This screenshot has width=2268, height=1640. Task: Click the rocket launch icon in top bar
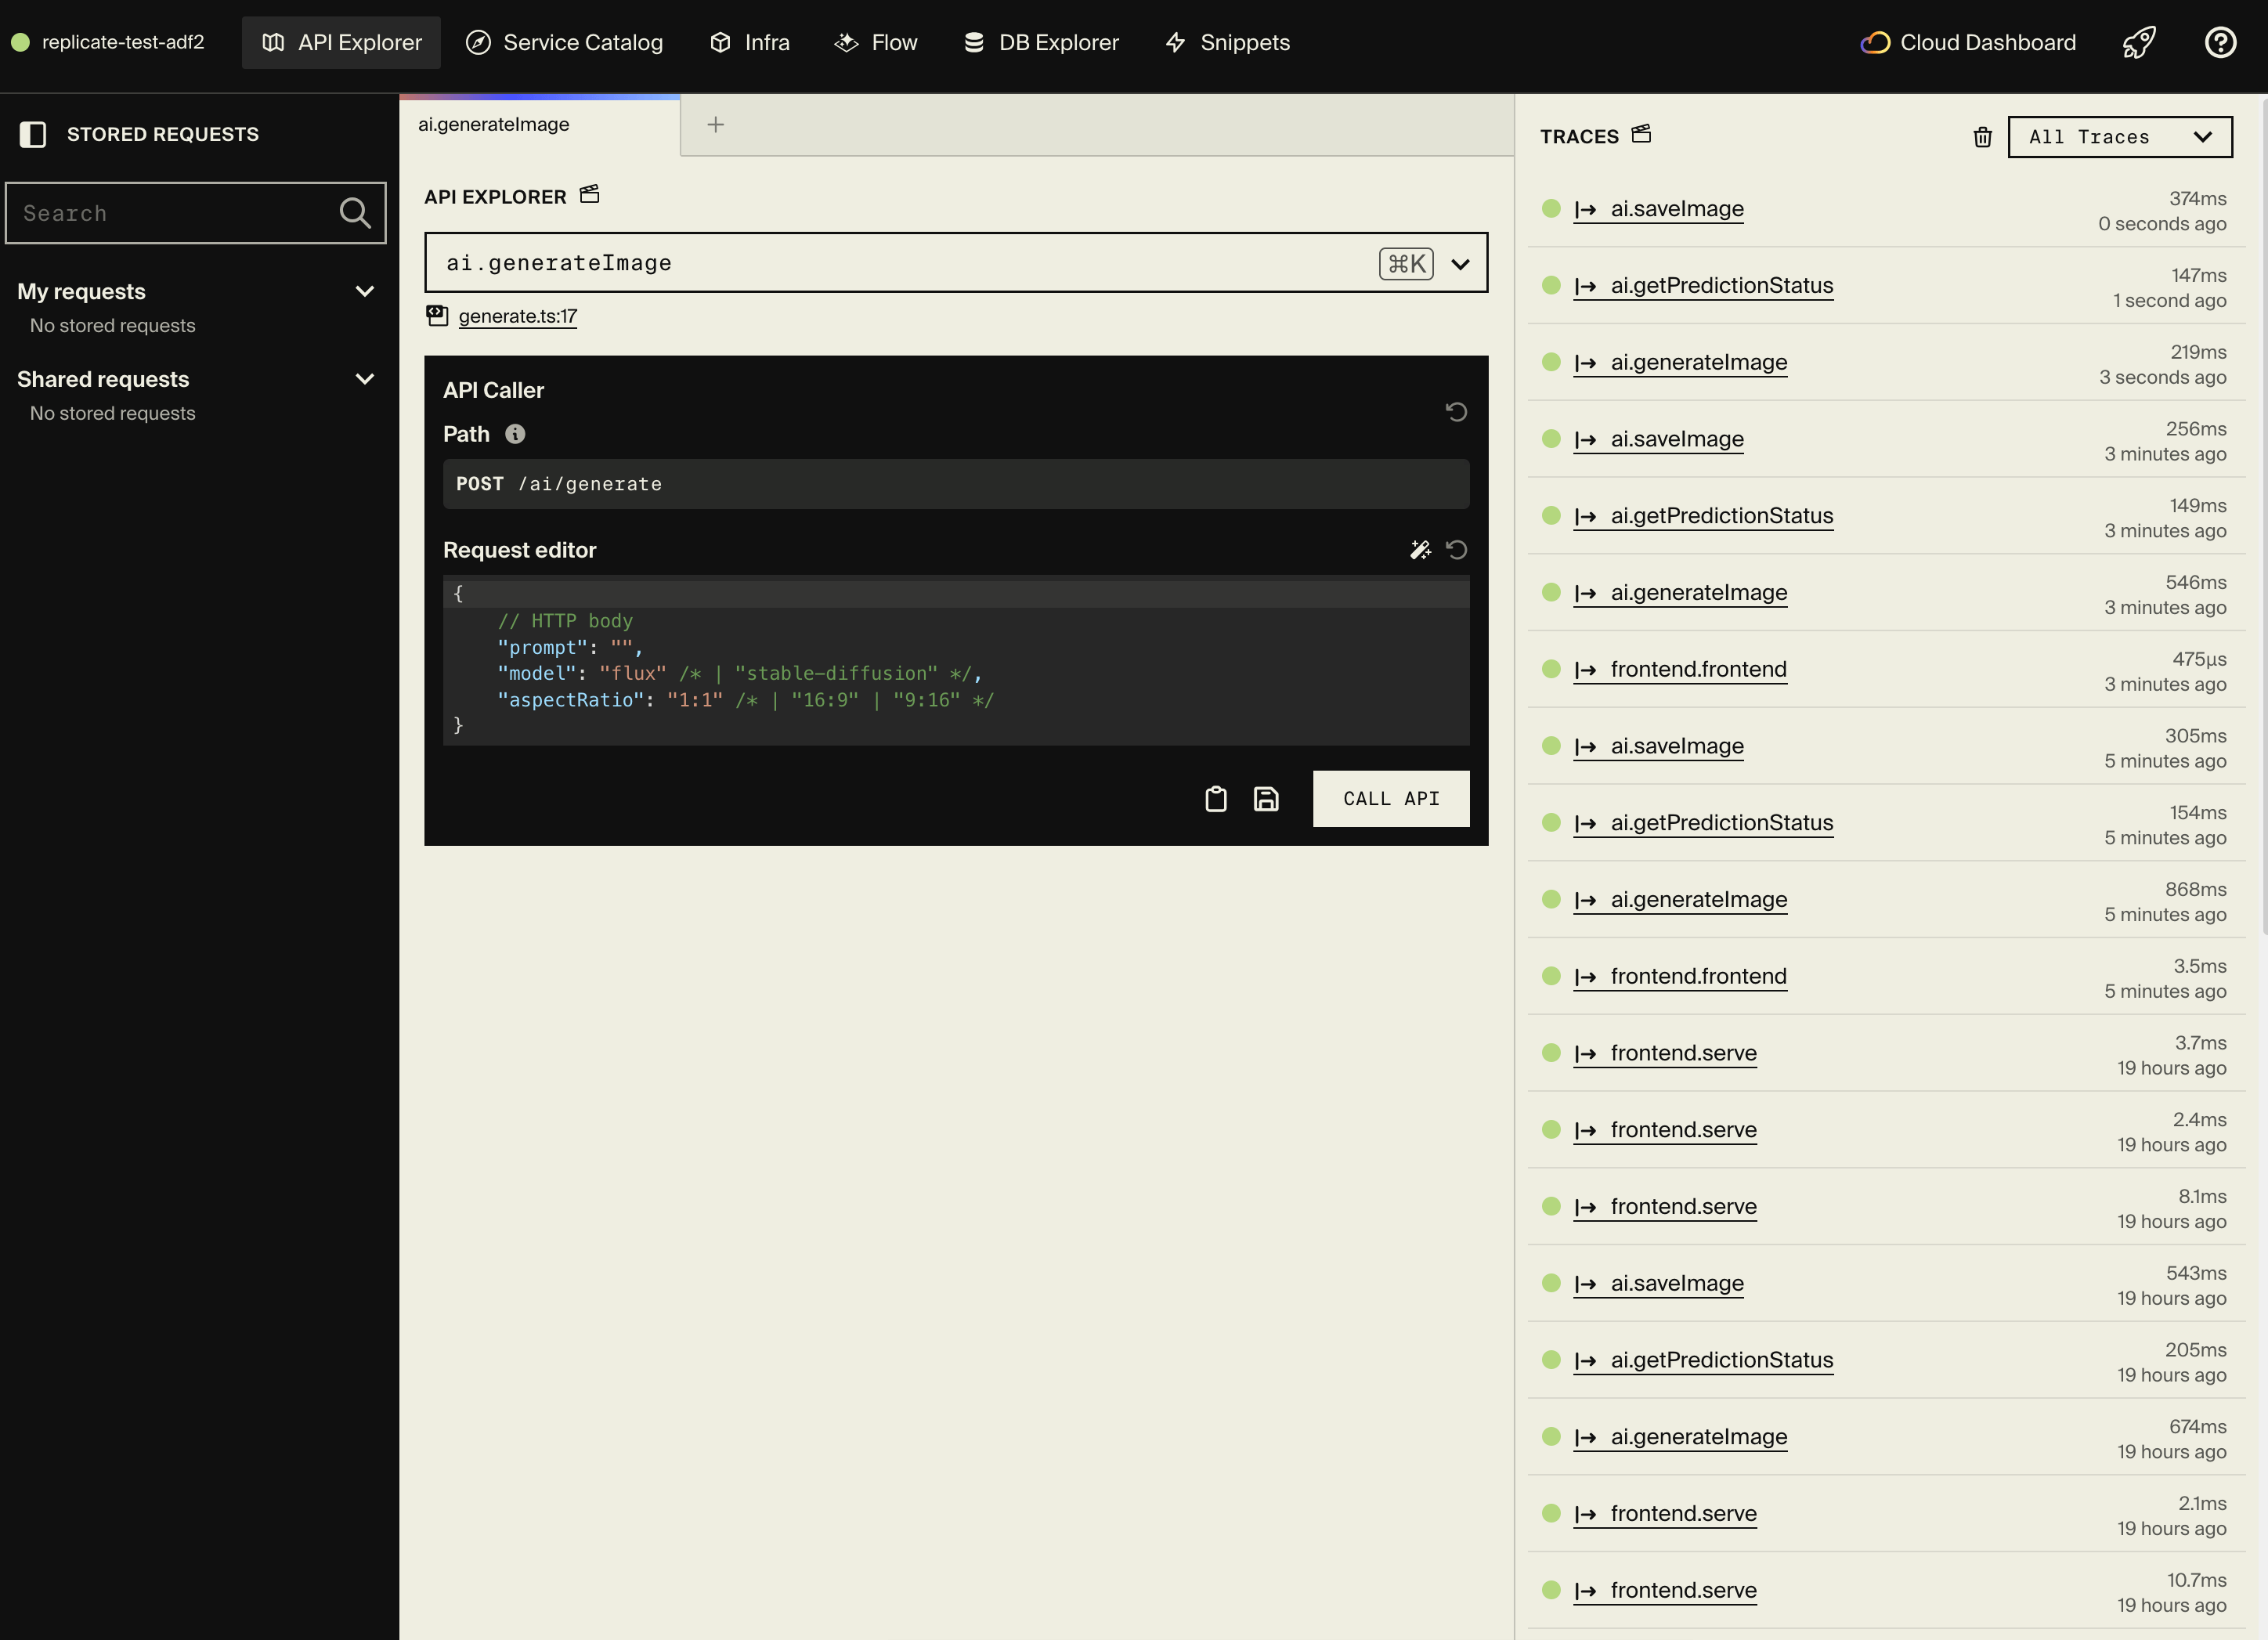click(x=2139, y=42)
